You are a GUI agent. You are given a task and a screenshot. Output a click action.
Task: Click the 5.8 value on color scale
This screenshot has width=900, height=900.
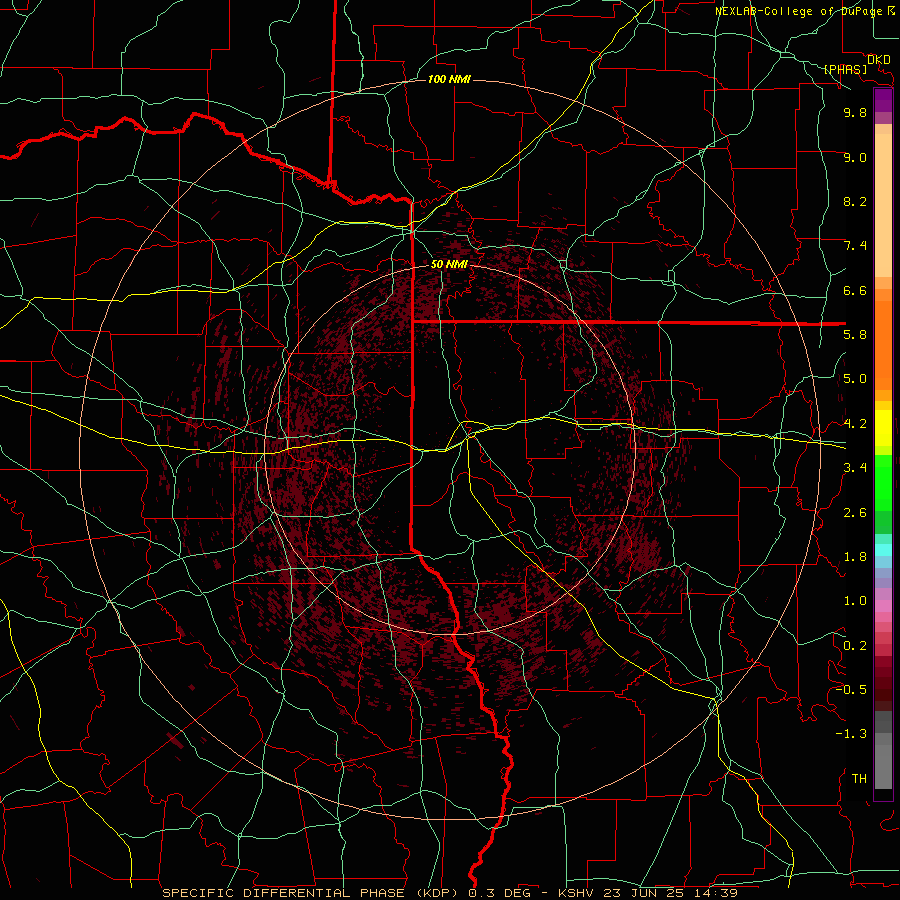pos(855,335)
